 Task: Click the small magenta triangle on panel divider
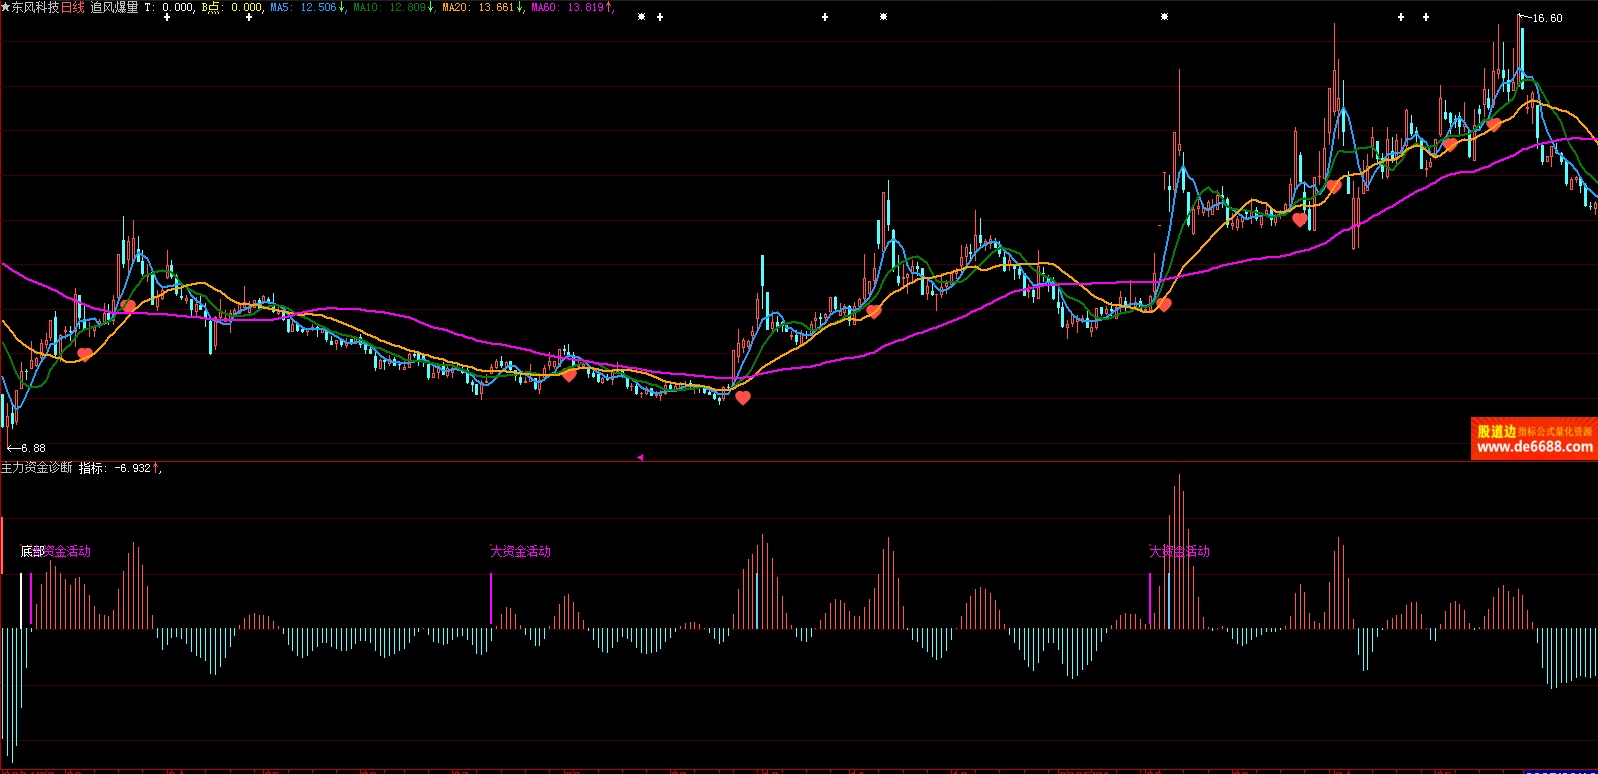(640, 457)
